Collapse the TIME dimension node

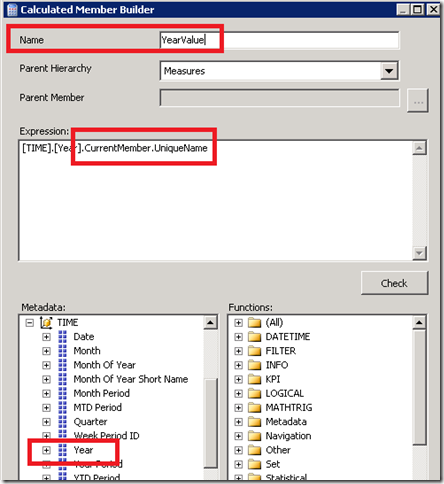pyautogui.click(x=30, y=323)
